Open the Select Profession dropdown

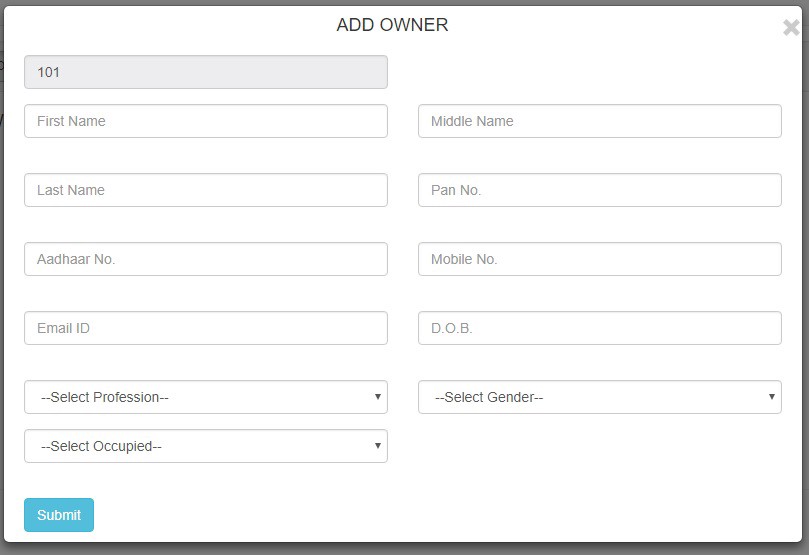click(205, 397)
